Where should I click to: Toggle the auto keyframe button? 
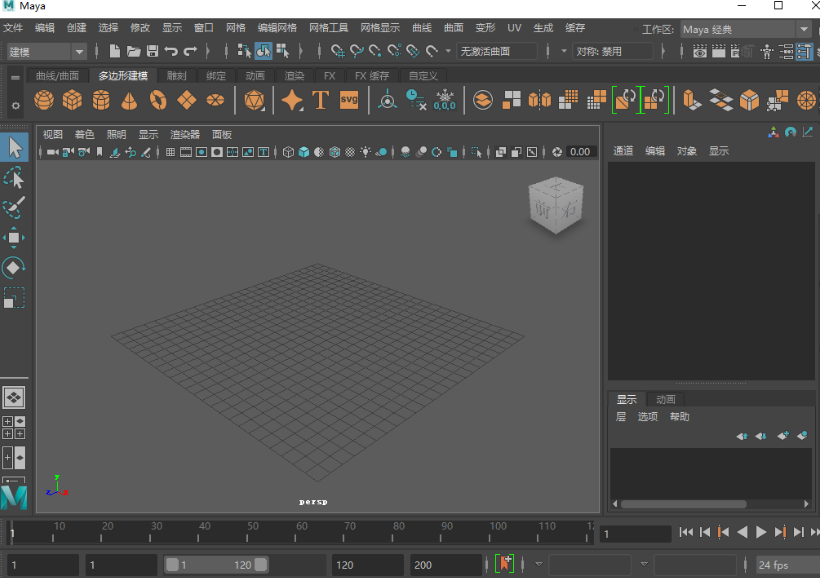pos(504,565)
